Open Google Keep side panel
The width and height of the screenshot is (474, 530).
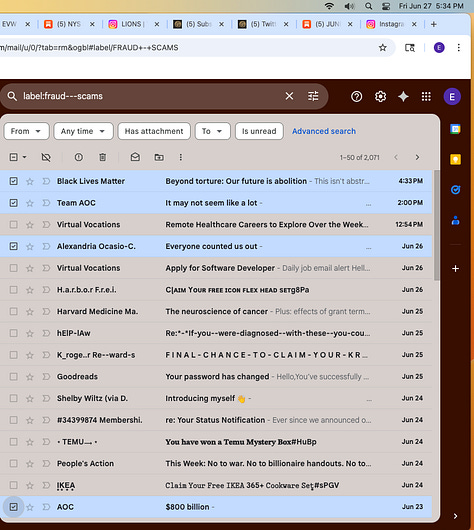(455, 159)
